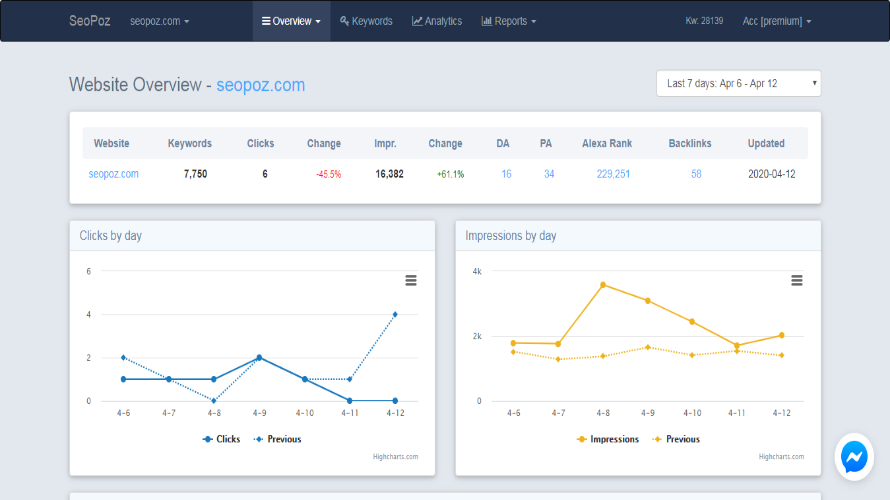
Task: Click the Clicks column header
Action: coord(261,144)
